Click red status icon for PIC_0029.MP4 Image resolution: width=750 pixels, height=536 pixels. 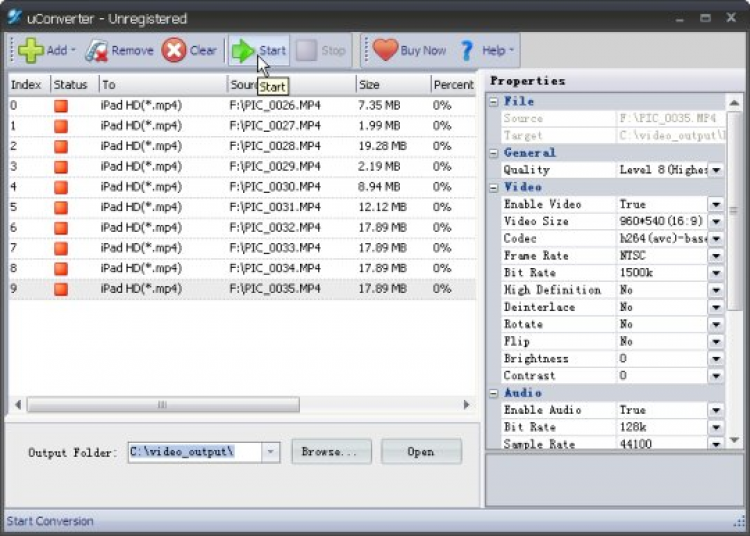(x=61, y=167)
